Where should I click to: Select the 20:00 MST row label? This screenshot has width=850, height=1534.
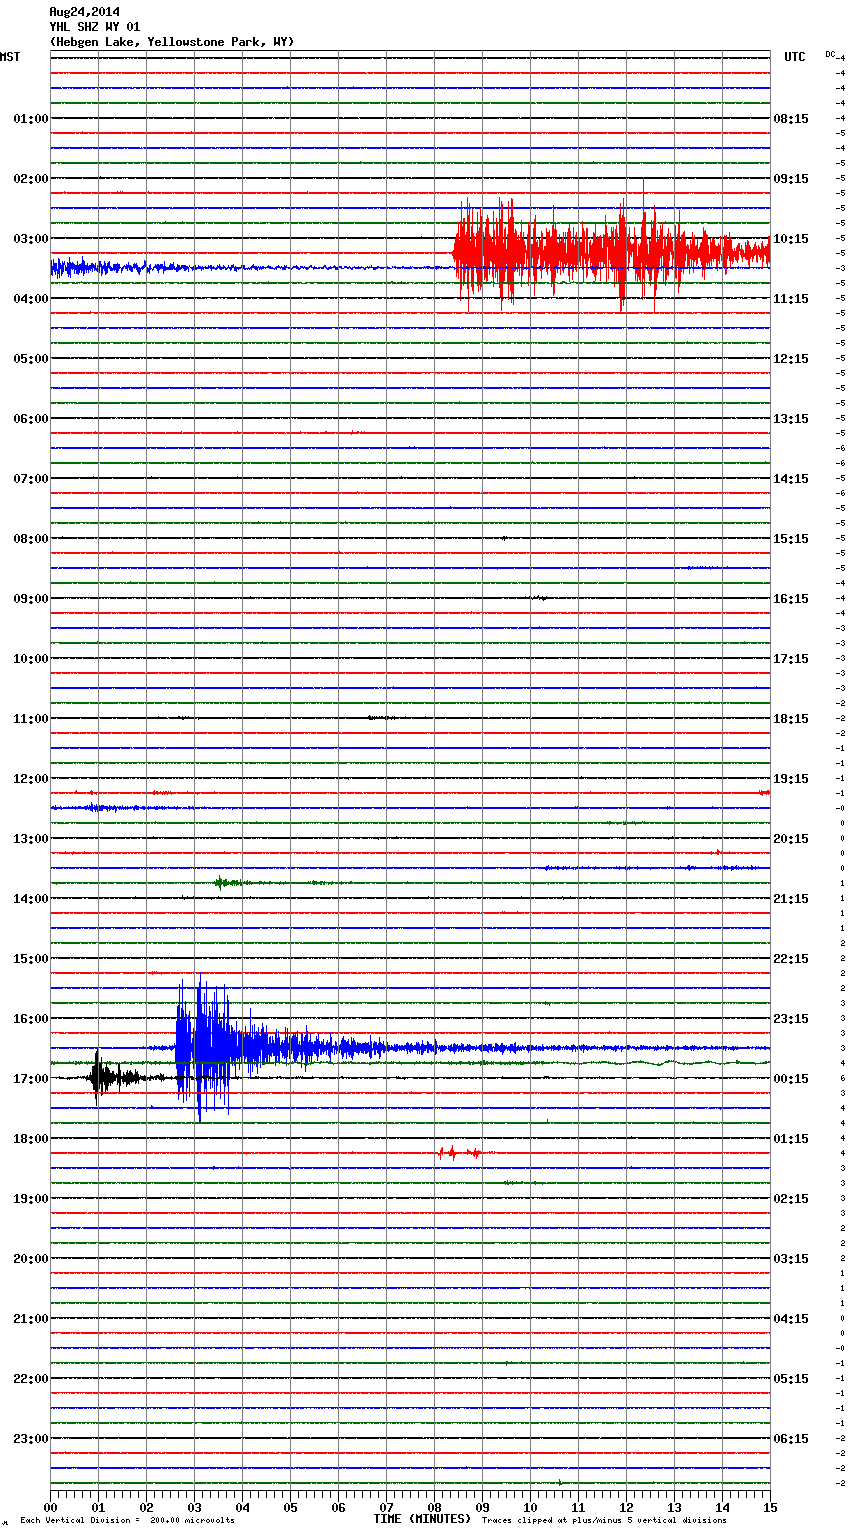click(30, 1259)
